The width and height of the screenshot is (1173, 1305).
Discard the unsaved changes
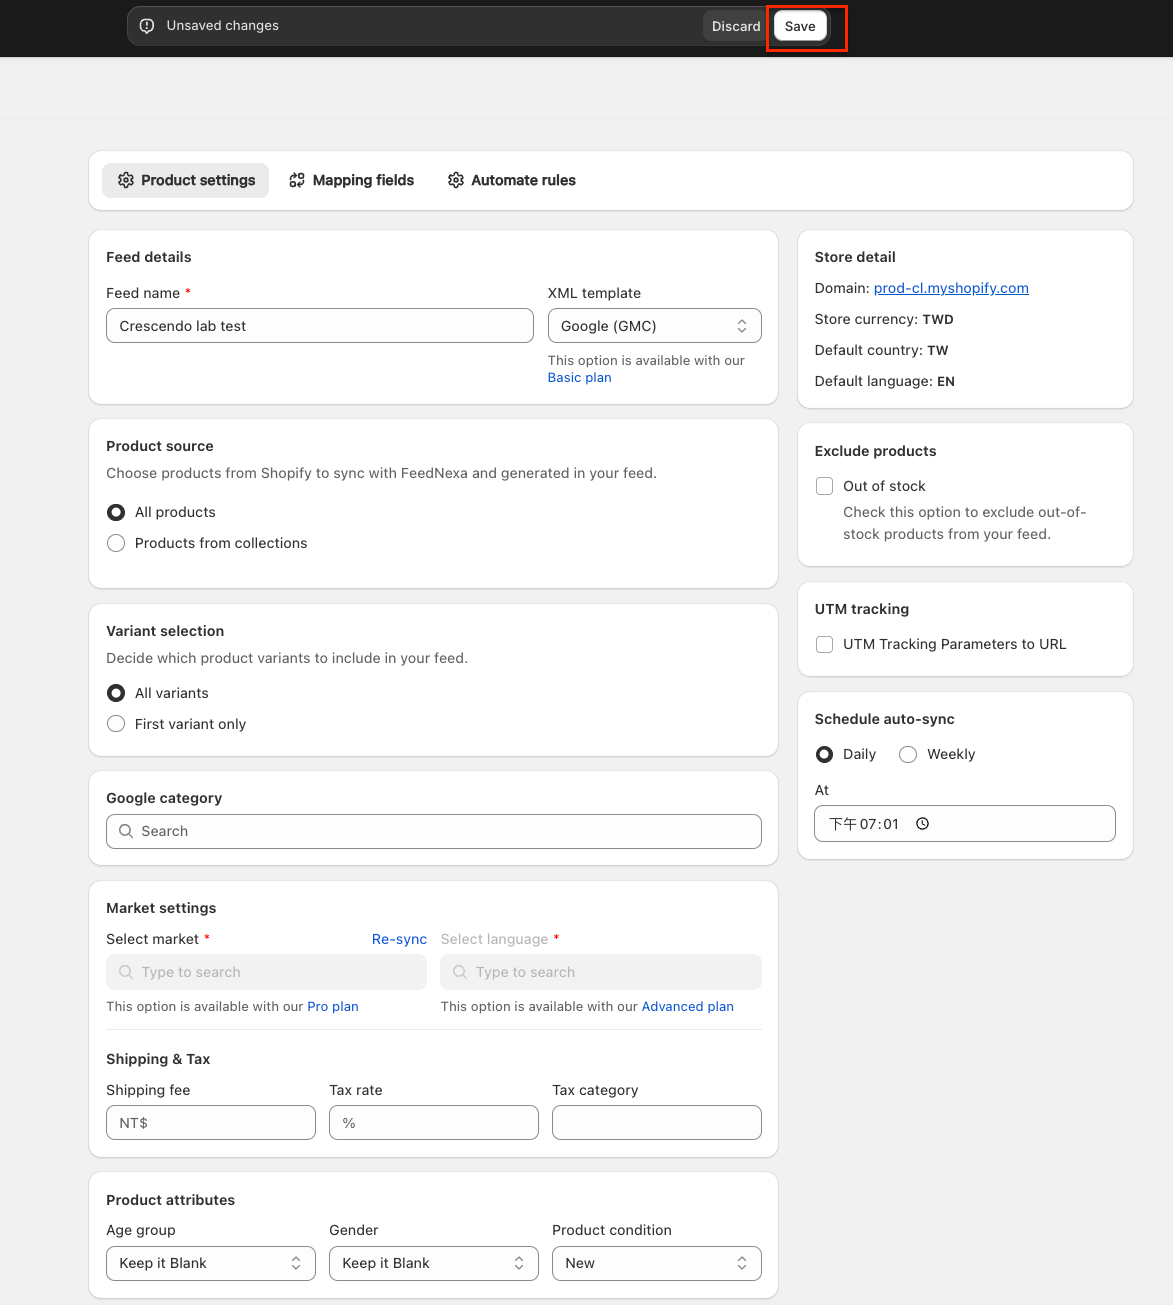tap(736, 26)
